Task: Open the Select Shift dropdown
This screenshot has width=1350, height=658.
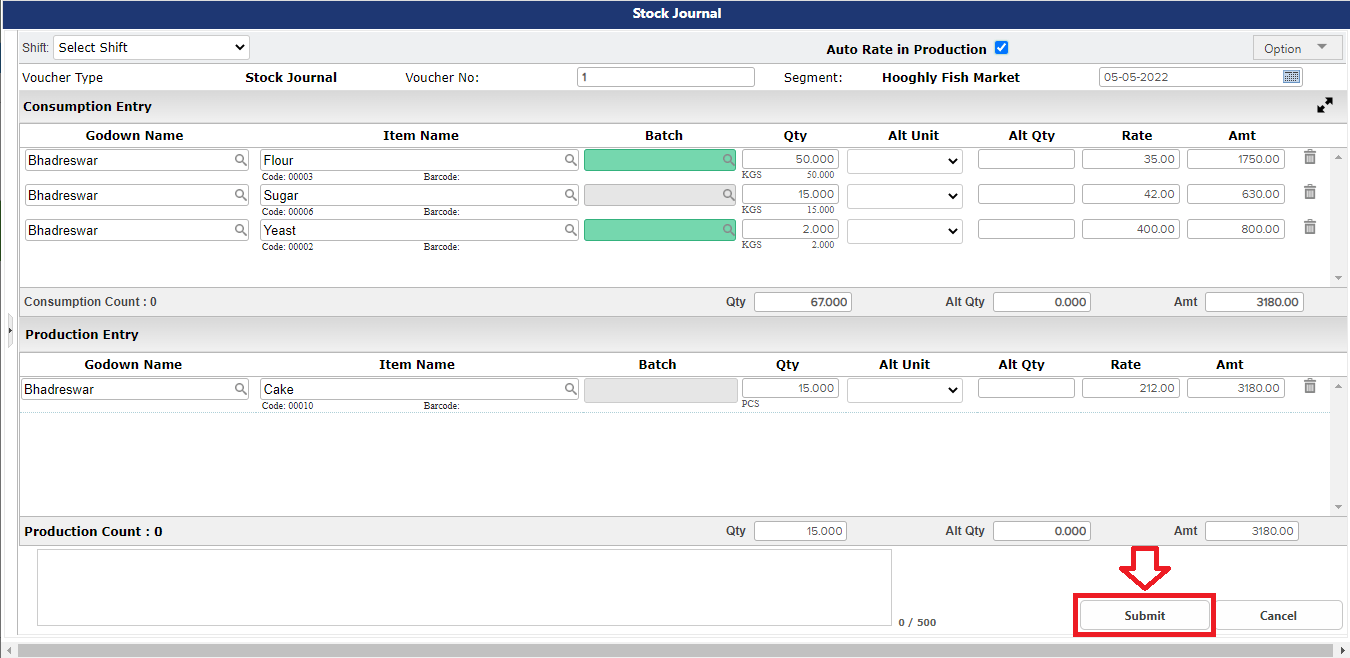Action: coord(151,47)
